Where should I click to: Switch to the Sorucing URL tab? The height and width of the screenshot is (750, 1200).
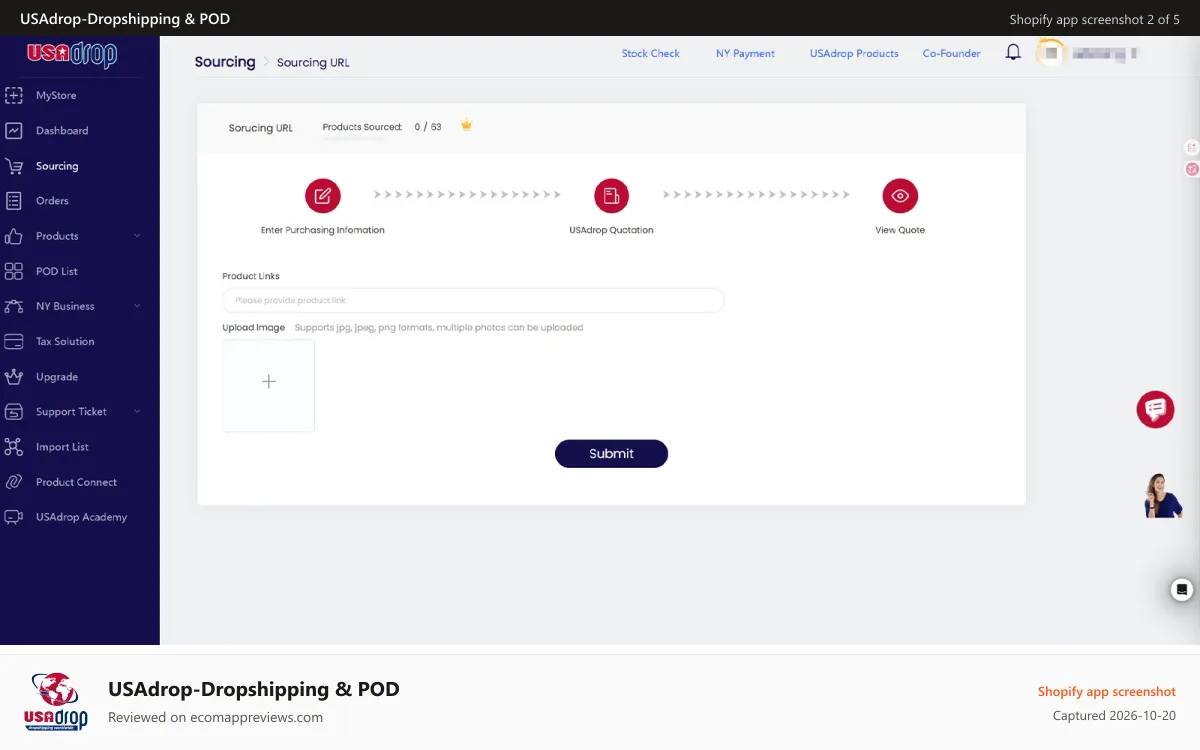tap(261, 128)
